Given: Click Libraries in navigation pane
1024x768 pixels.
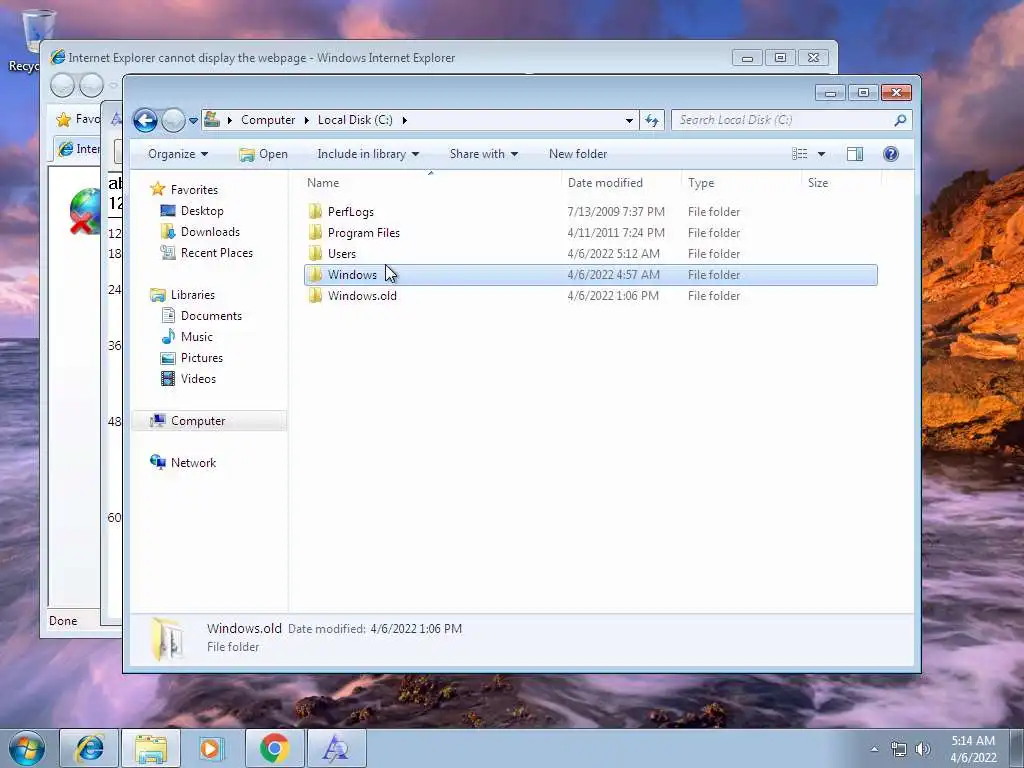Looking at the screenshot, I should click(x=193, y=295).
